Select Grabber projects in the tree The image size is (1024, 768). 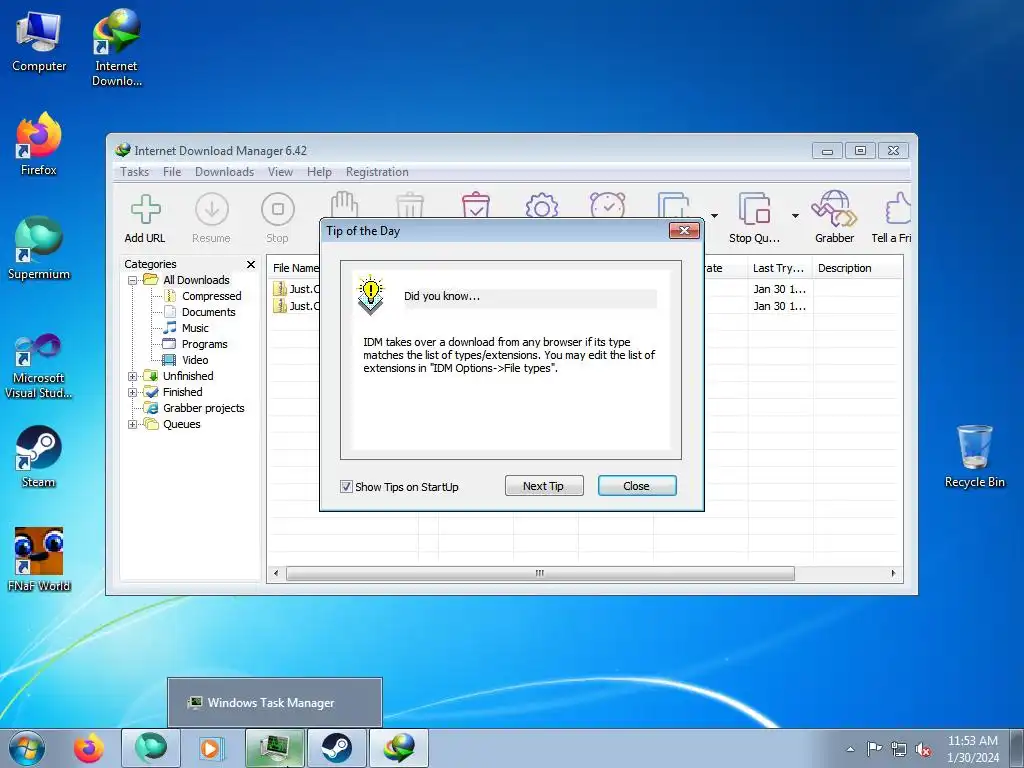(203, 408)
